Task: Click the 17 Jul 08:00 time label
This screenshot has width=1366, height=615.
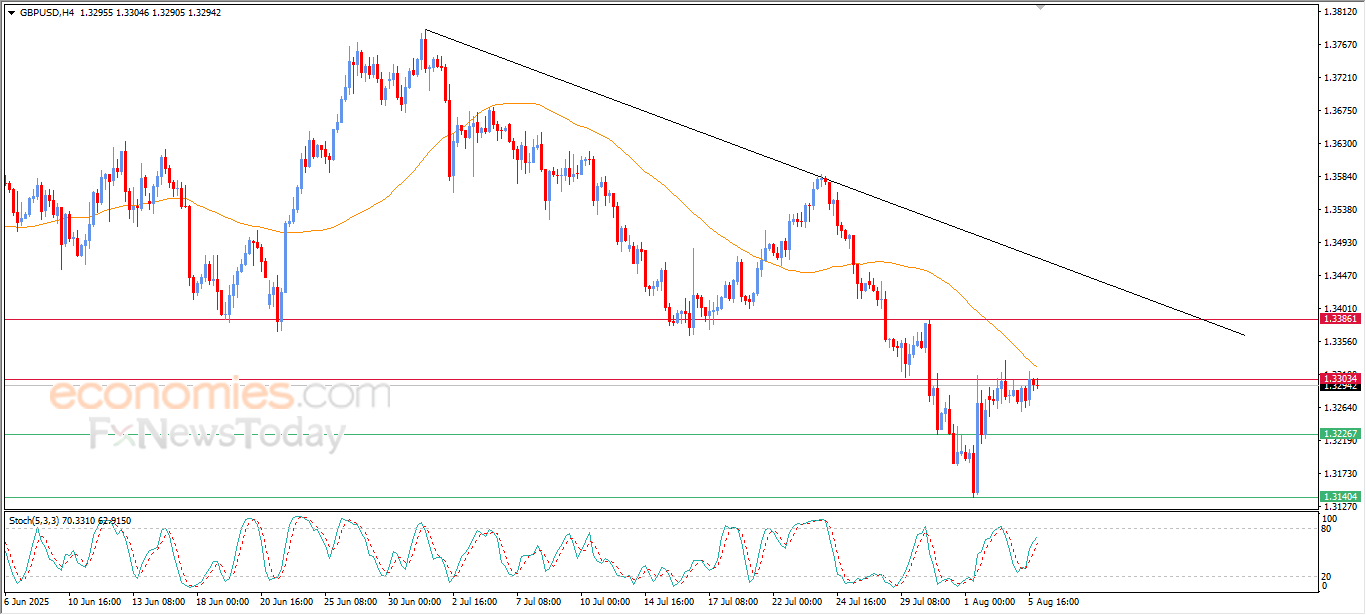Action: coord(734,603)
